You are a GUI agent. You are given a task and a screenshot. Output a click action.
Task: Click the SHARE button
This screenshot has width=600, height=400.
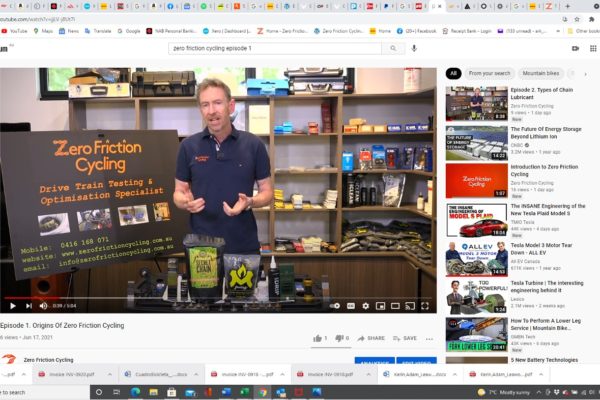(371, 338)
